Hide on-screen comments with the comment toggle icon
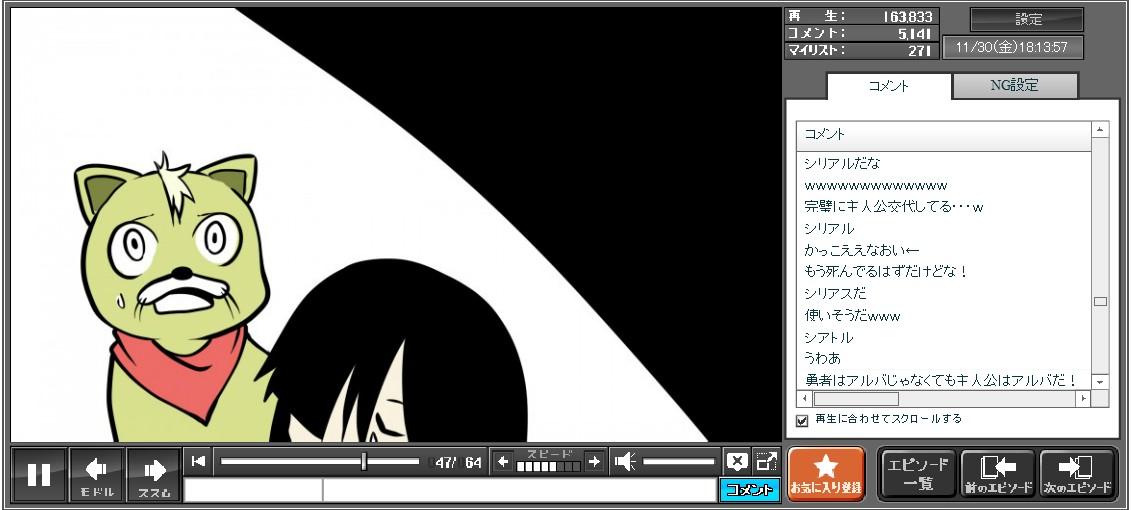 (x=737, y=461)
